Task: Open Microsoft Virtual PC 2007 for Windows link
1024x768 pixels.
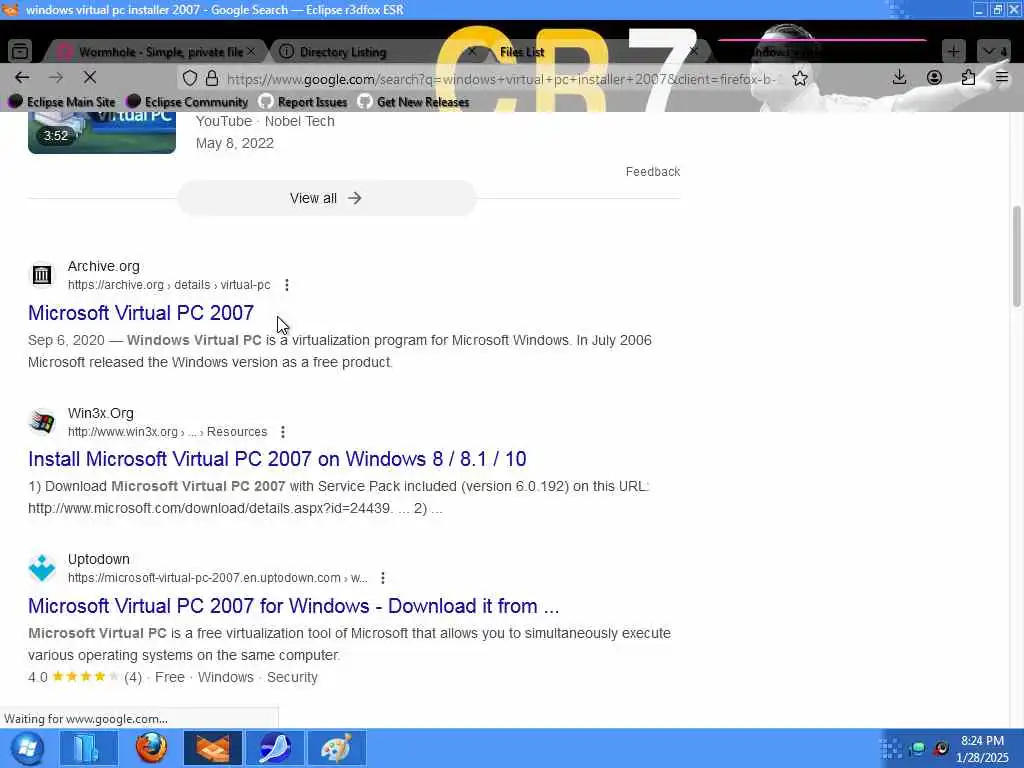Action: (293, 606)
